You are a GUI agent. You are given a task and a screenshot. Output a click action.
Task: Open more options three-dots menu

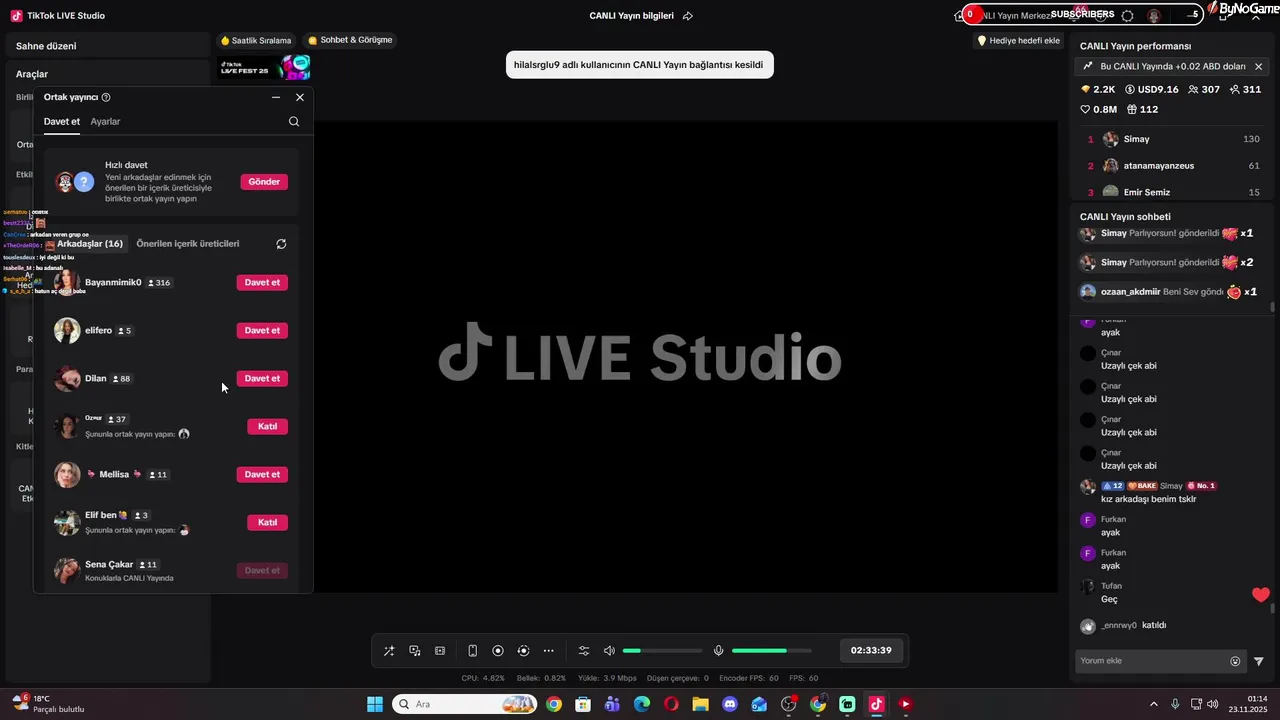click(x=548, y=651)
